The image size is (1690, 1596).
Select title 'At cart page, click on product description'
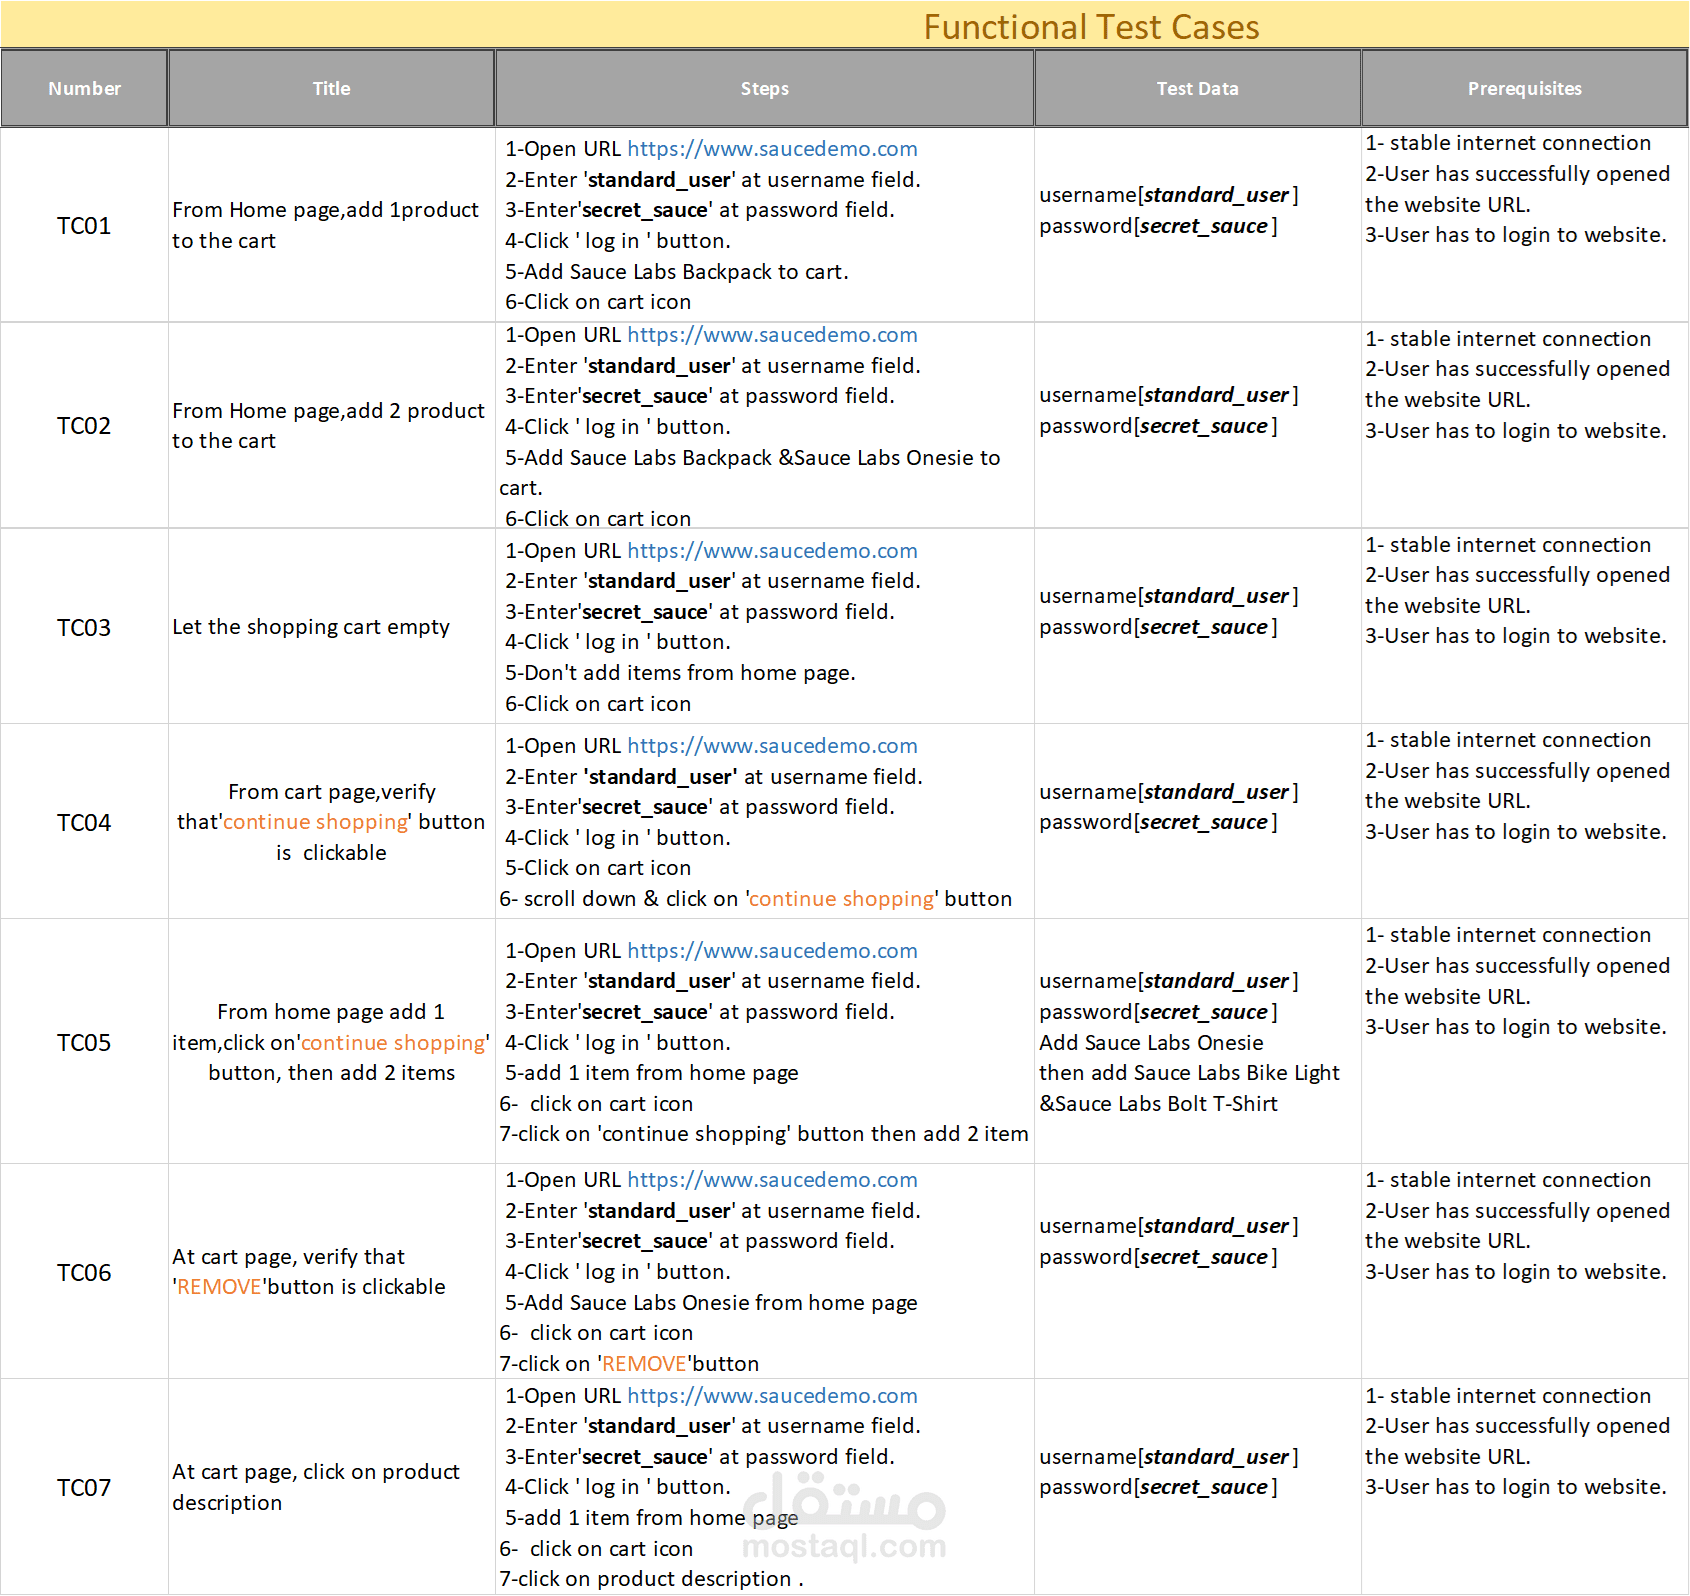(x=316, y=1487)
